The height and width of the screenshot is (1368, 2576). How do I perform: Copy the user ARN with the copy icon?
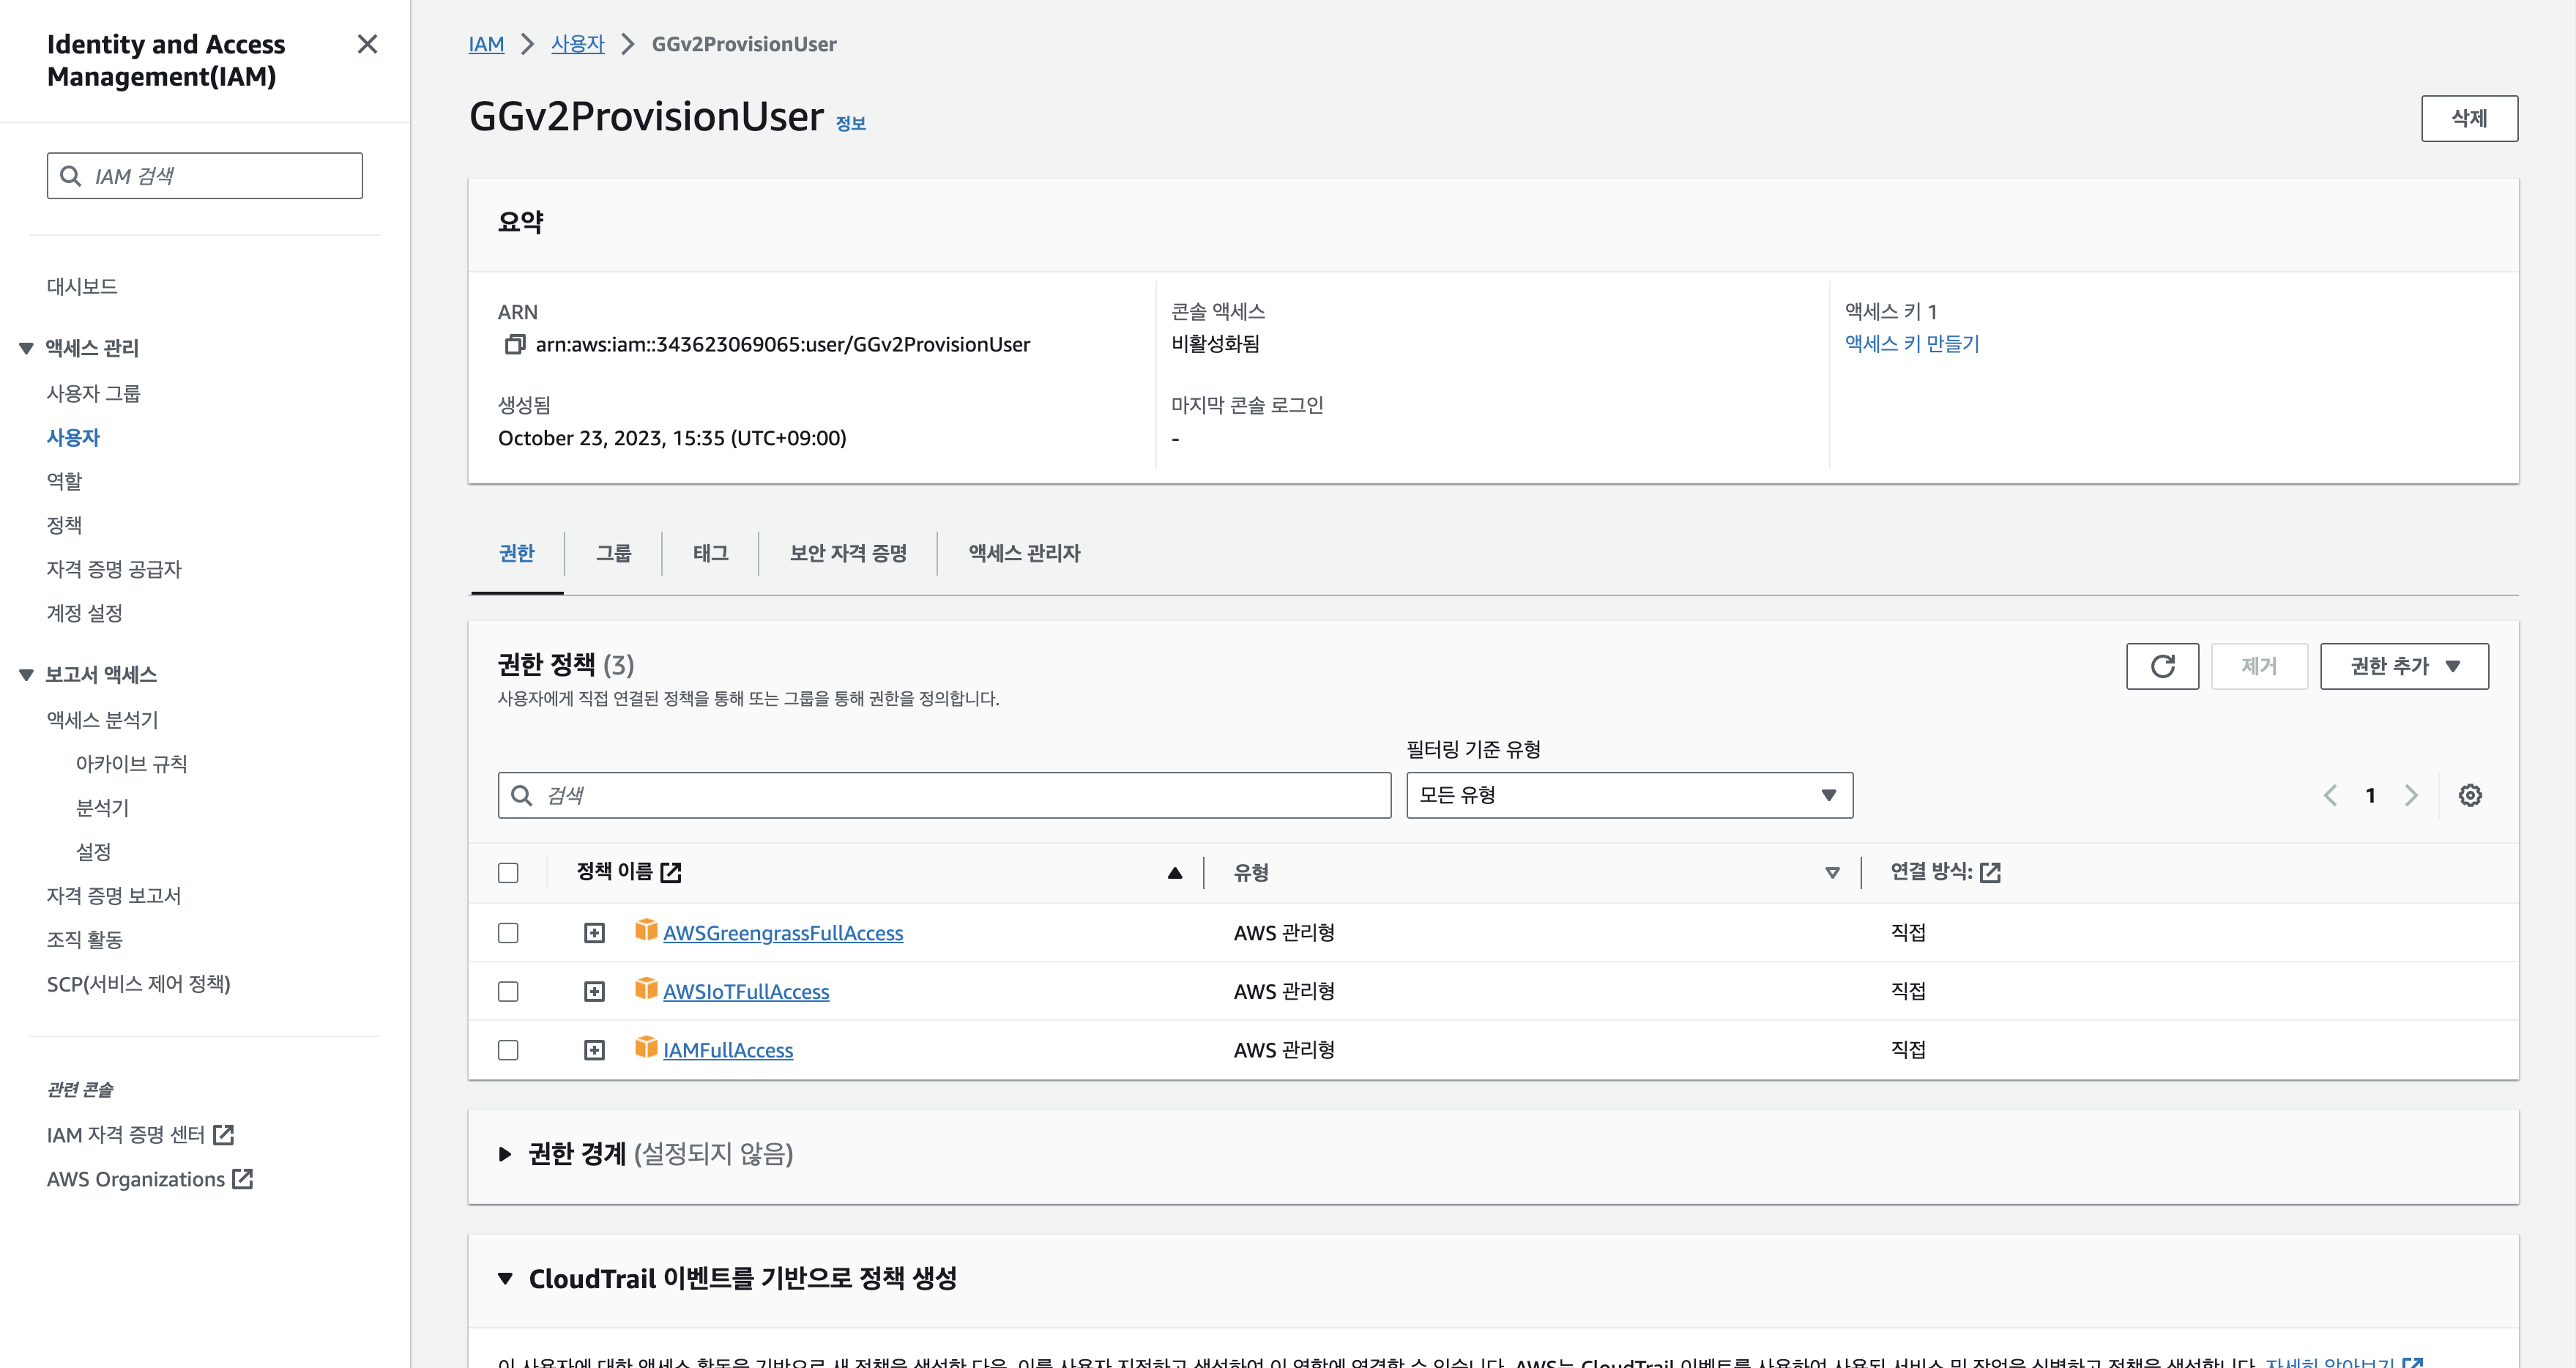pyautogui.click(x=514, y=344)
